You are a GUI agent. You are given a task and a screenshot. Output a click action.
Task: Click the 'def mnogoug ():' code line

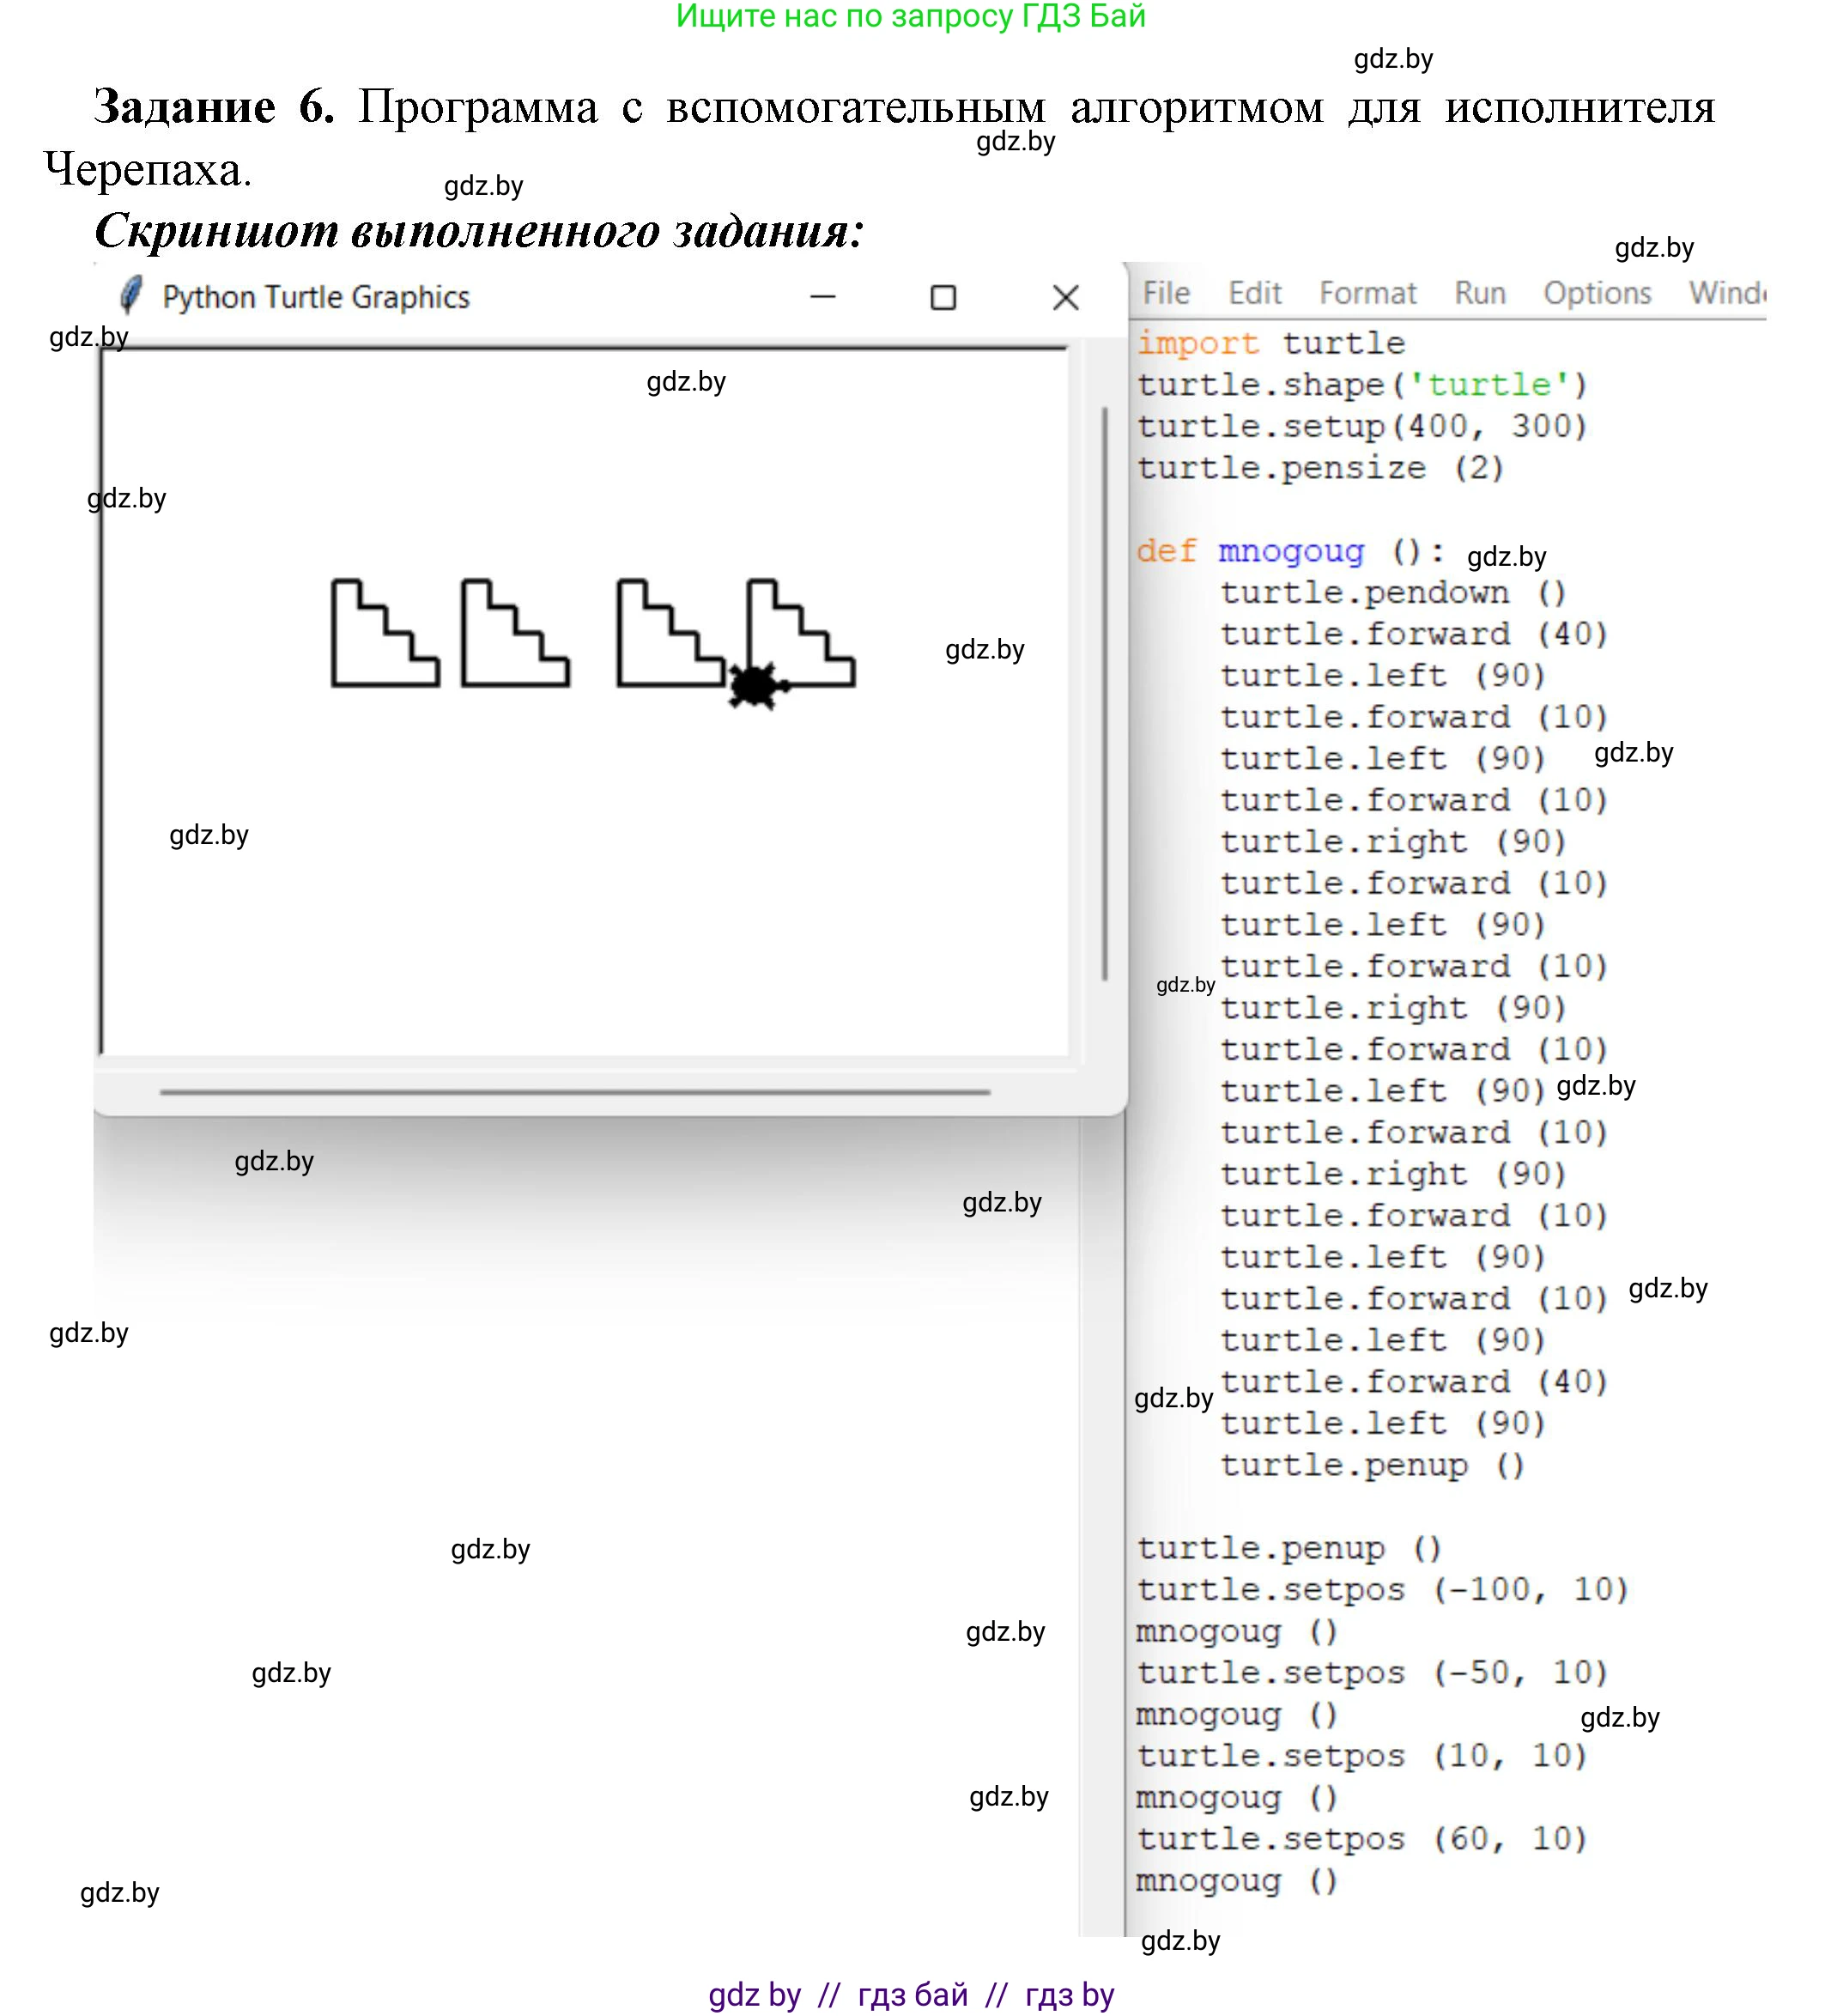[1290, 551]
